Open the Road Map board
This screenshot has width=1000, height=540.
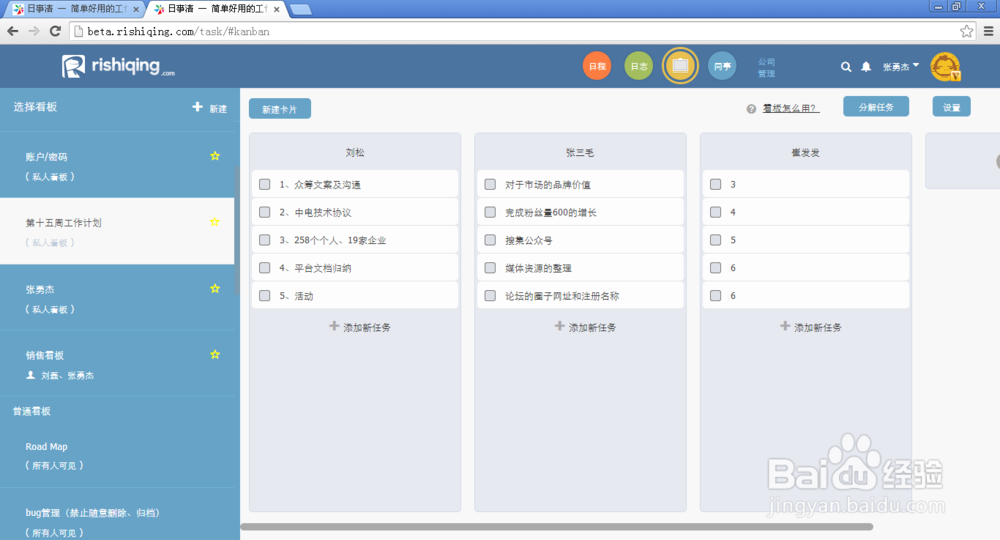tap(117, 456)
